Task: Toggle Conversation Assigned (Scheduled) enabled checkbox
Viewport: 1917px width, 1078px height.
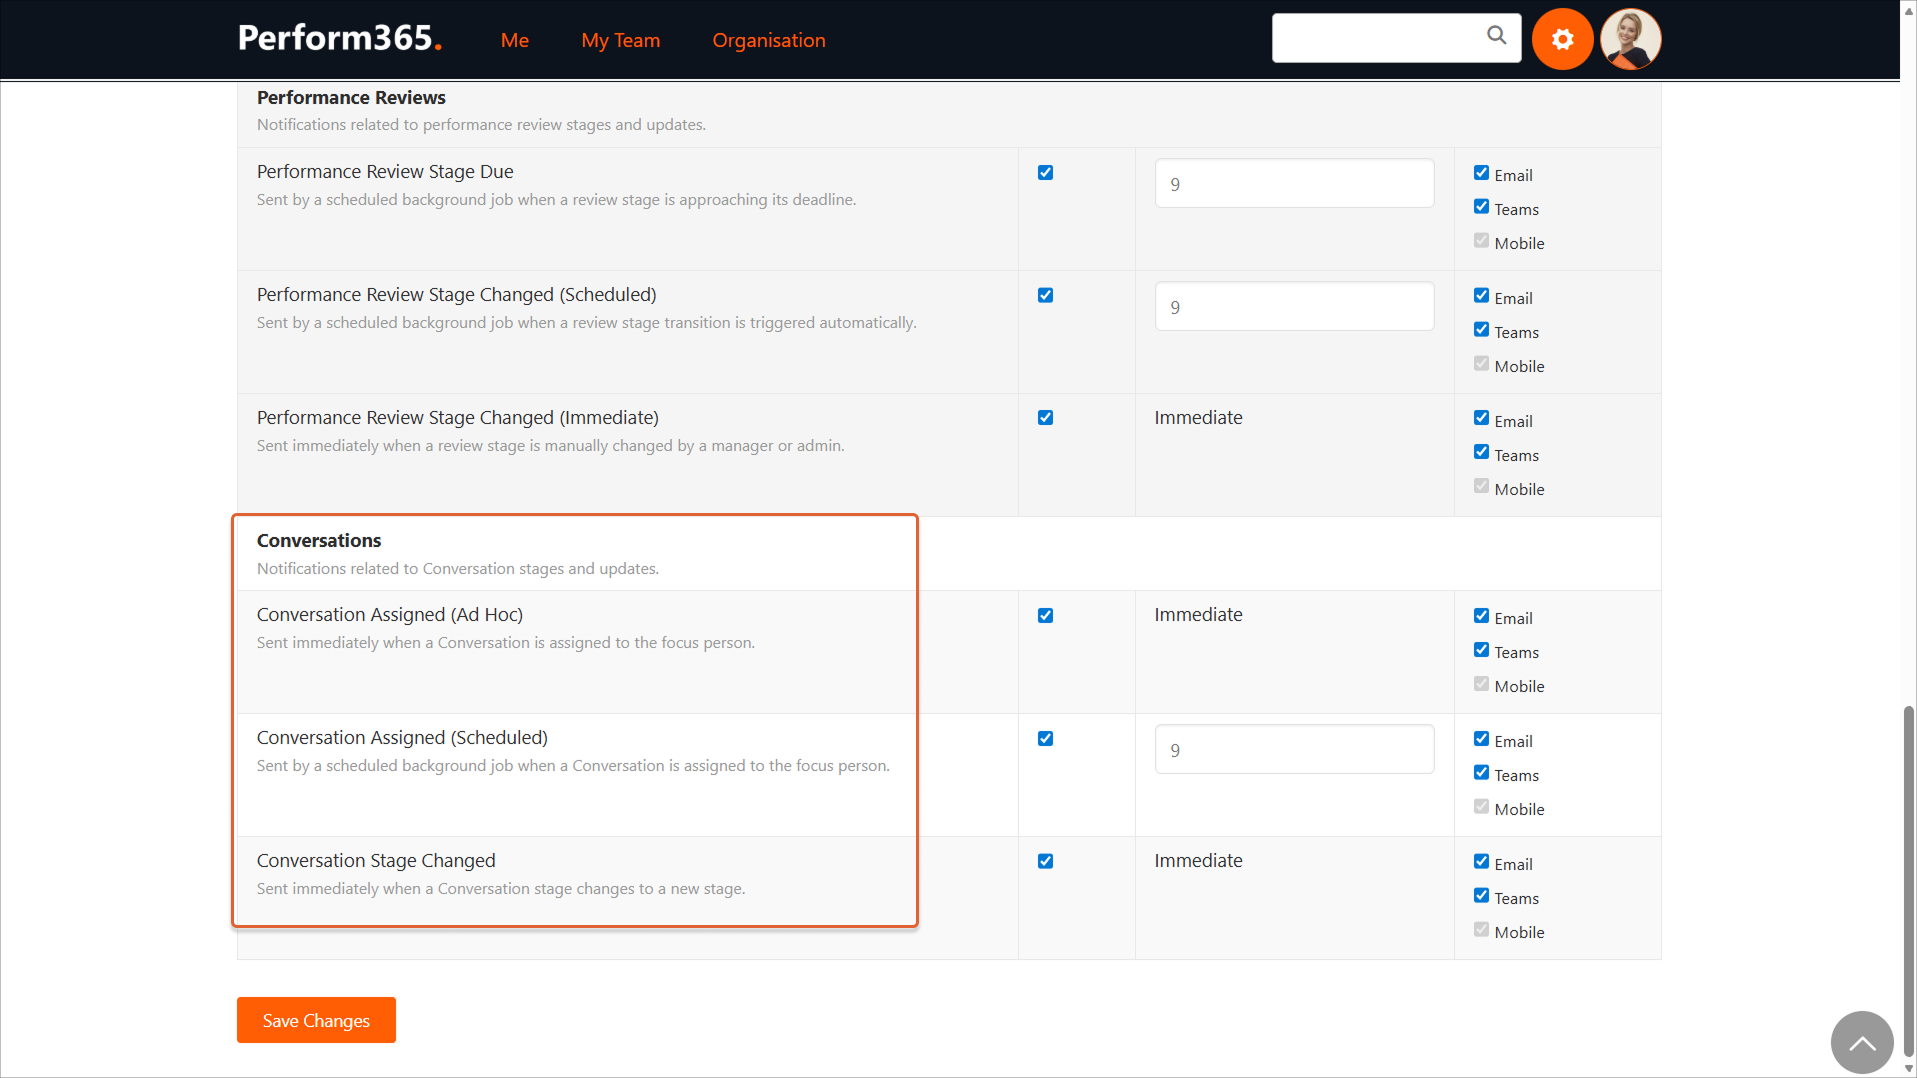Action: 1045,739
